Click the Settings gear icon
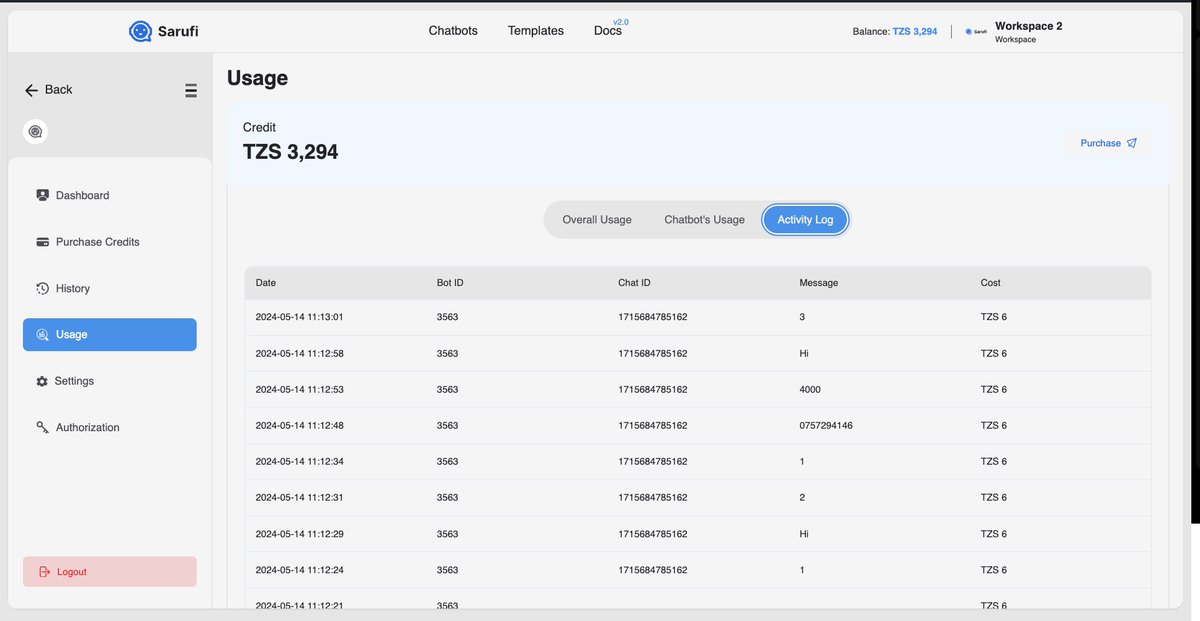Viewport: 1200px width, 621px height. coord(42,381)
